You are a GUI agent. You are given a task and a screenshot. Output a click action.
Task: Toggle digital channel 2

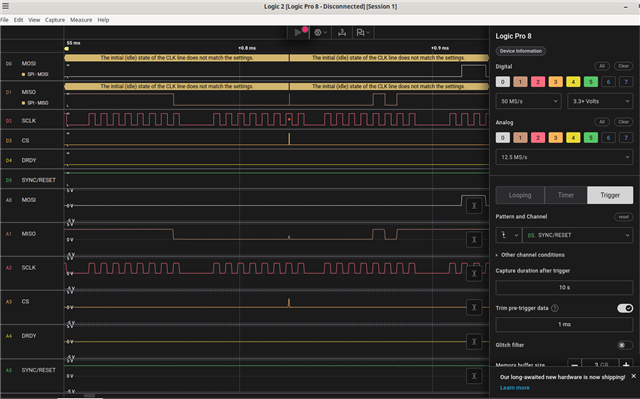pos(538,82)
